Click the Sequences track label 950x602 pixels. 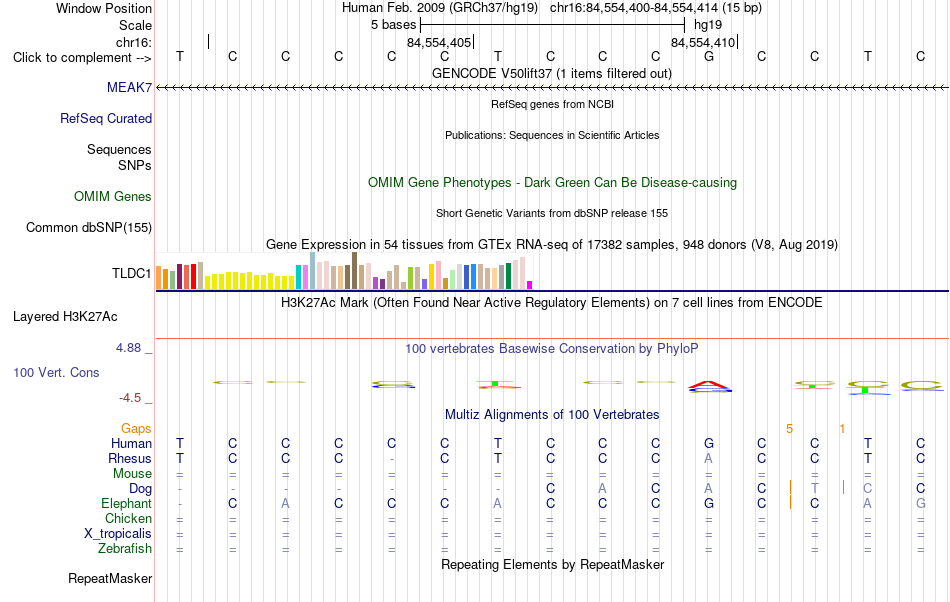119,150
